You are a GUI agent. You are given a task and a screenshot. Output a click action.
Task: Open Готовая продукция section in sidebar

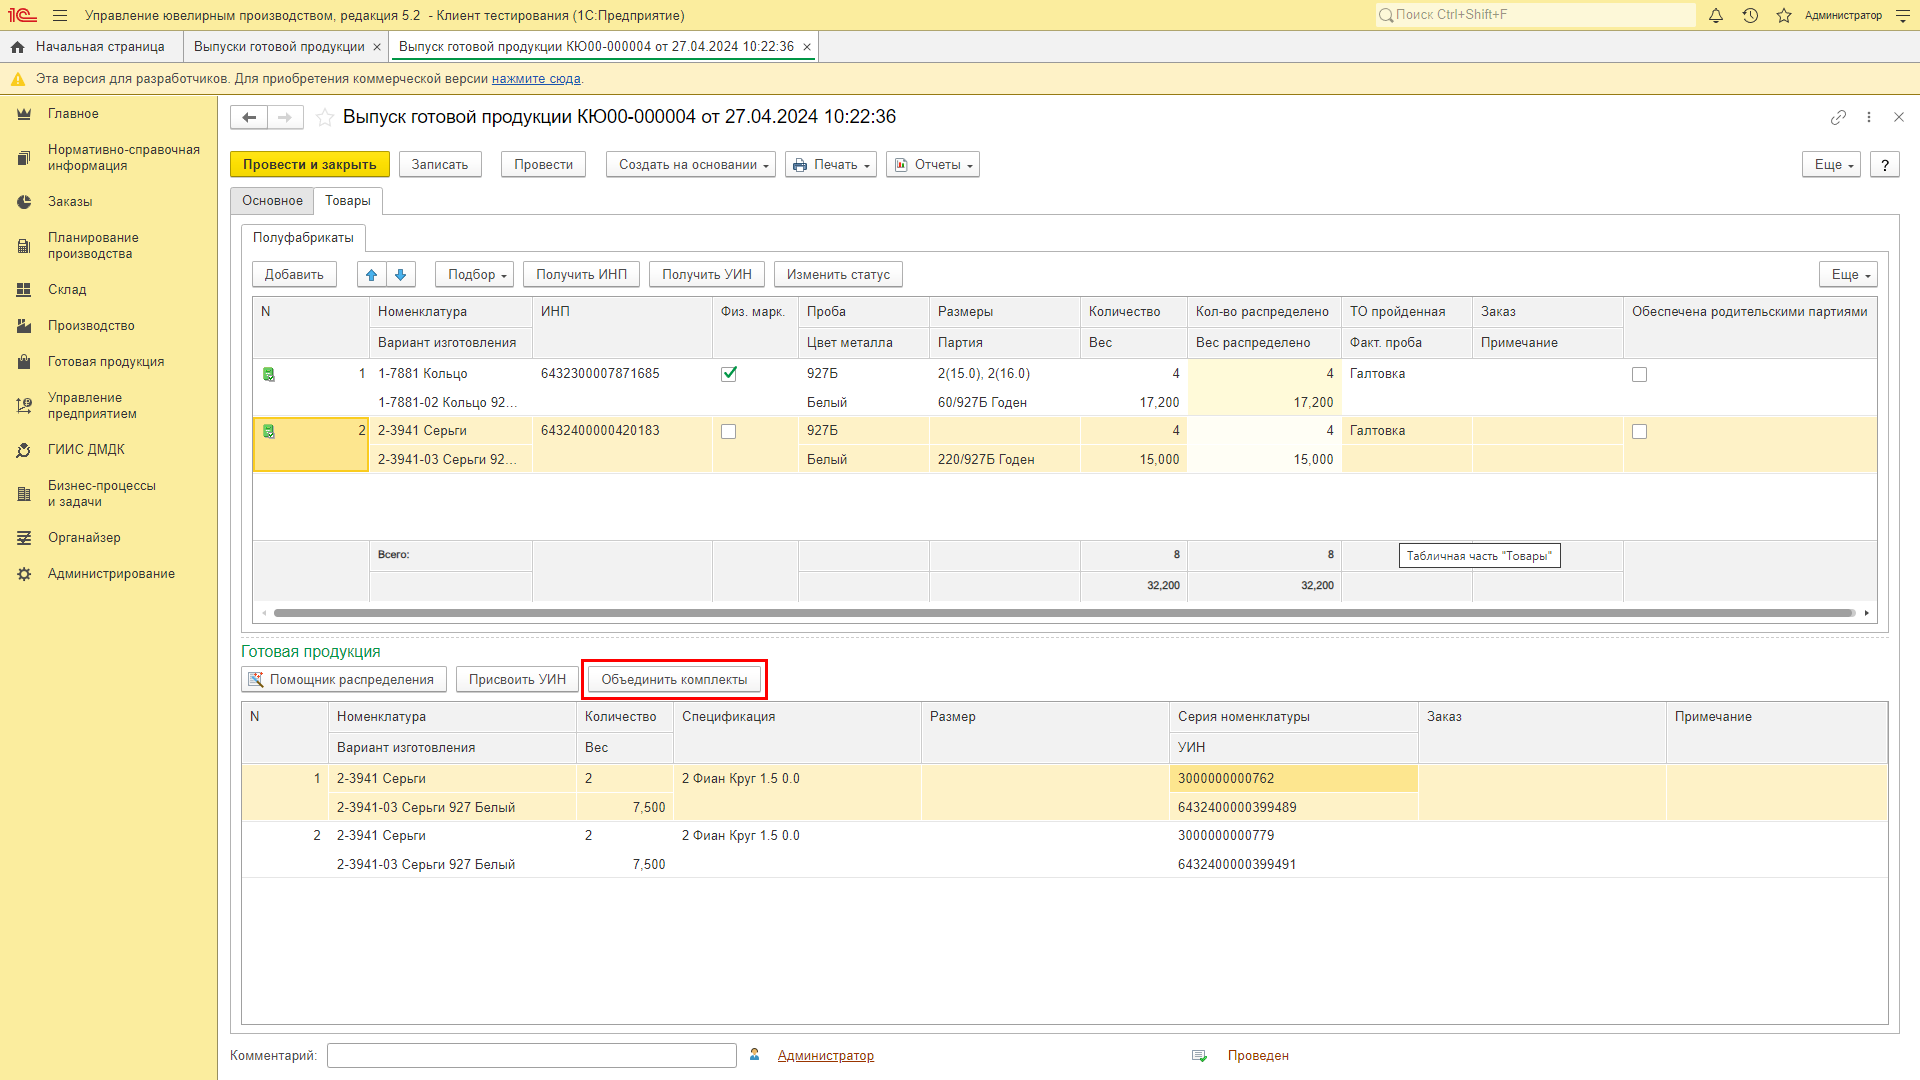coord(106,362)
